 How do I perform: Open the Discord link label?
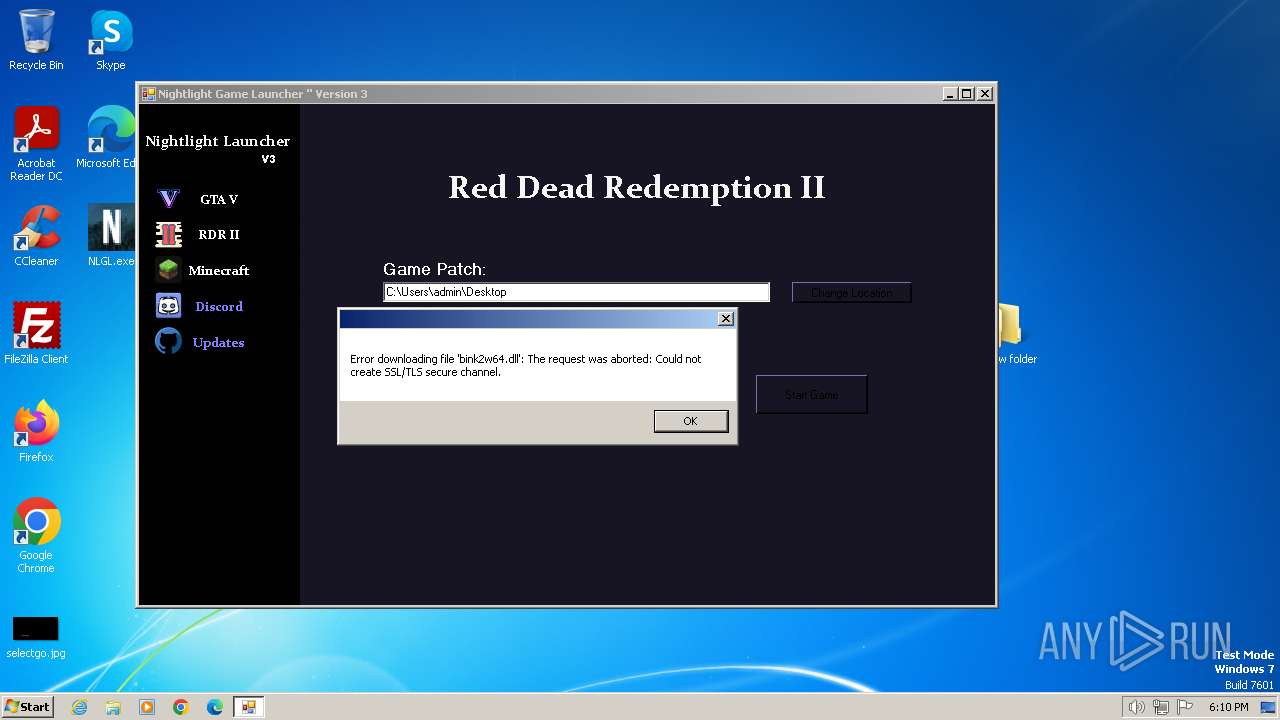tap(219, 307)
